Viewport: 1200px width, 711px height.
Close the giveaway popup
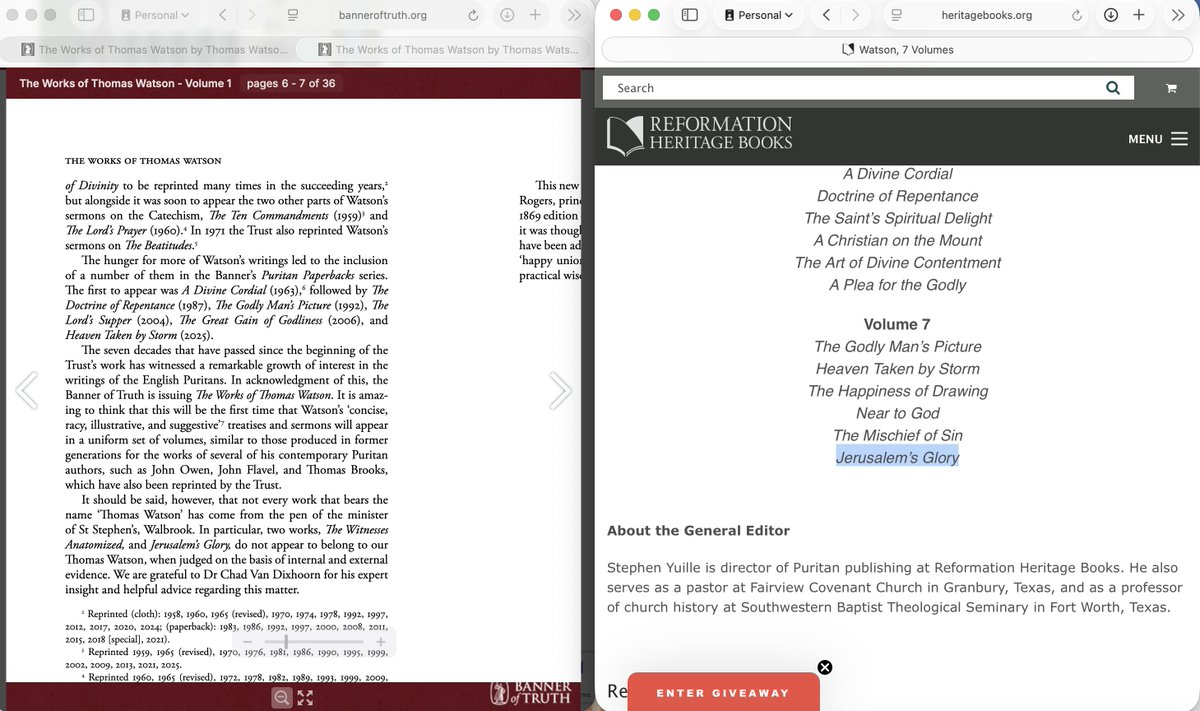click(x=825, y=668)
